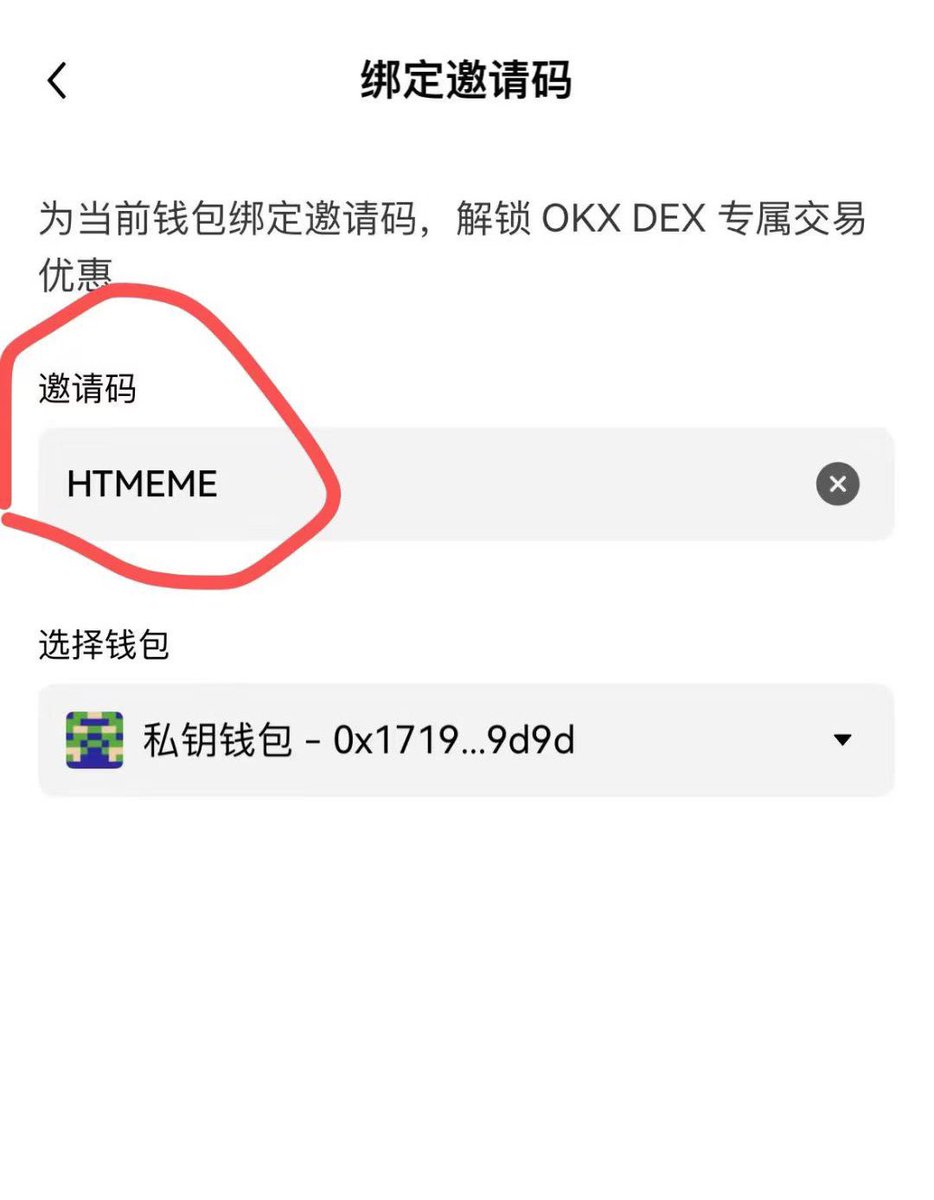Click the pixelated wallet avatar icon
This screenshot has width=934, height=1200.
tap(94, 740)
